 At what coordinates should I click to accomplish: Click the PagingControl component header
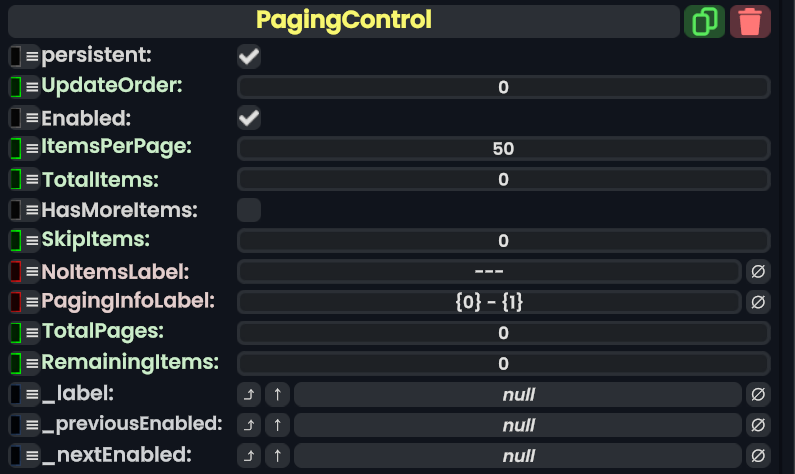[x=344, y=21]
